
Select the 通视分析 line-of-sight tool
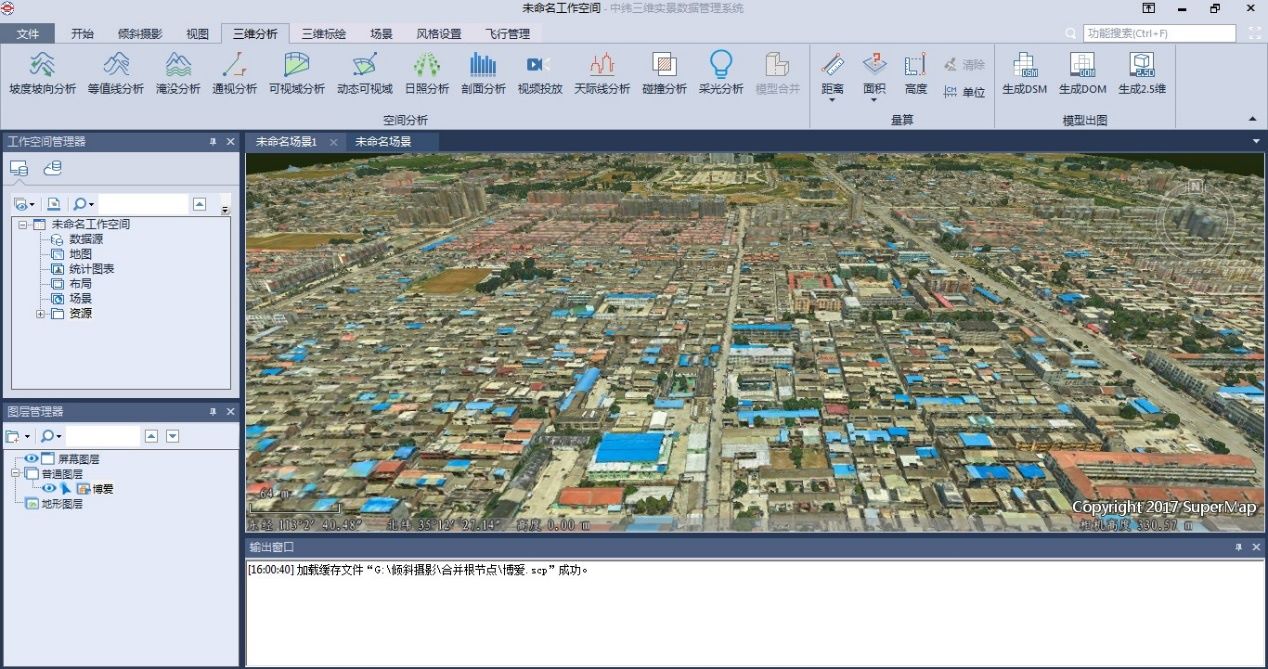coord(234,74)
